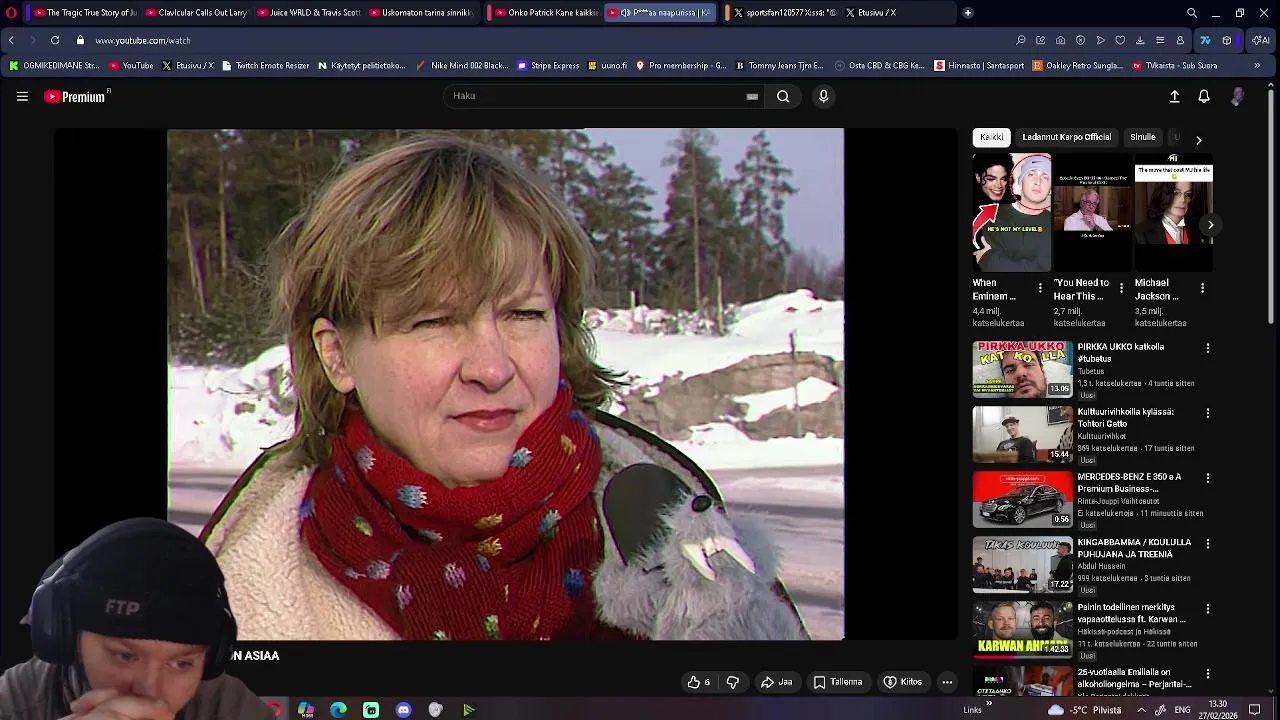
Task: Open options for MERCEDES-BENZ E 350 video
Action: point(1207,478)
